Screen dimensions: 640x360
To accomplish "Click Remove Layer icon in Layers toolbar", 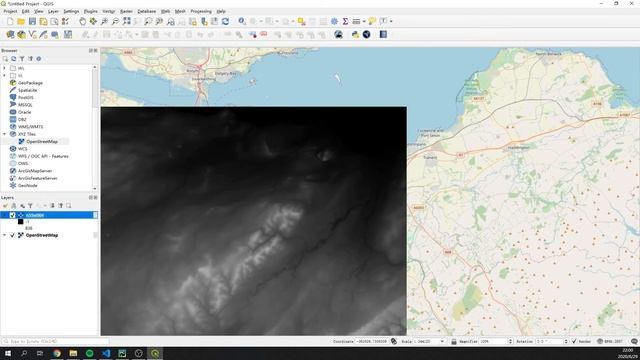I will (69, 206).
